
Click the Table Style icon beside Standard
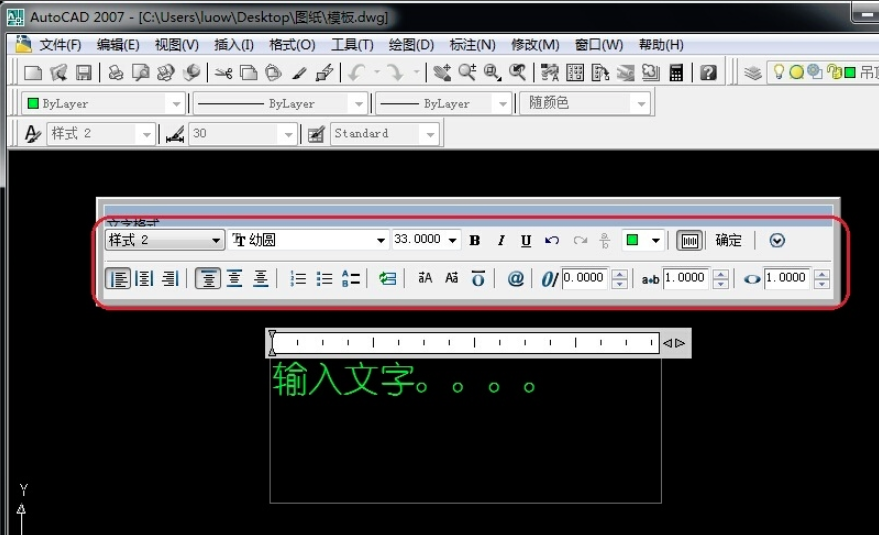(316, 133)
